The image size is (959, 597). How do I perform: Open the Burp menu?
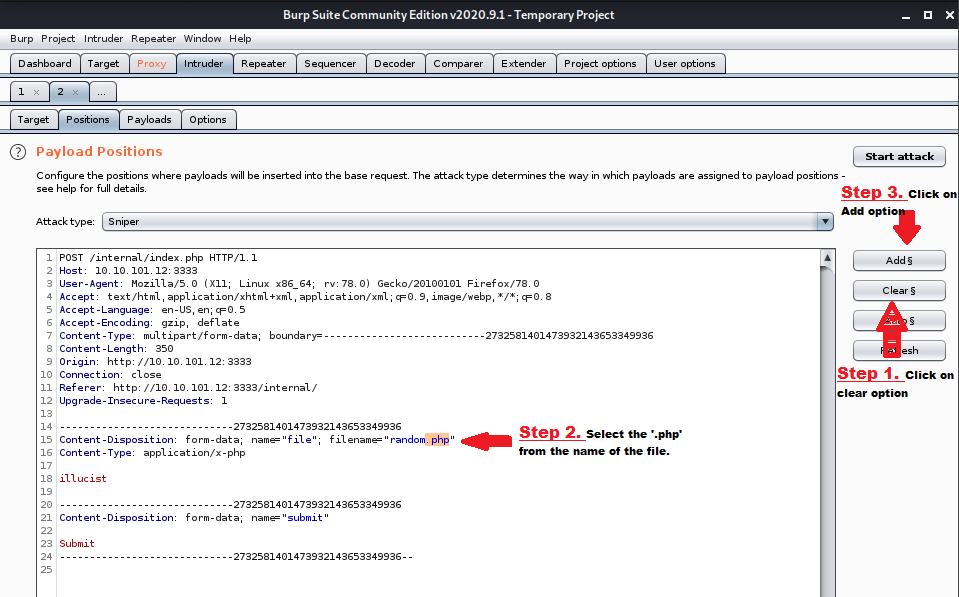21,39
